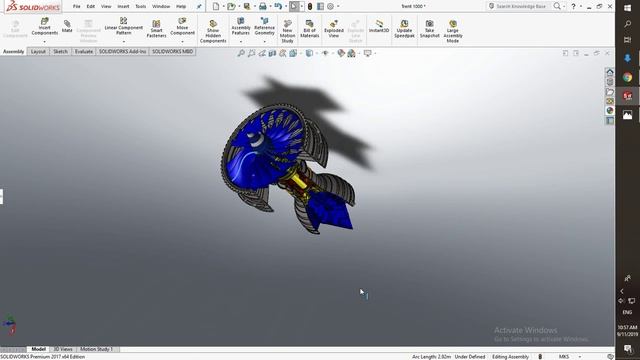Screen dimensions: 640x360
Task: Open Linear Component Pattern tool
Action: pyautogui.click(x=124, y=26)
